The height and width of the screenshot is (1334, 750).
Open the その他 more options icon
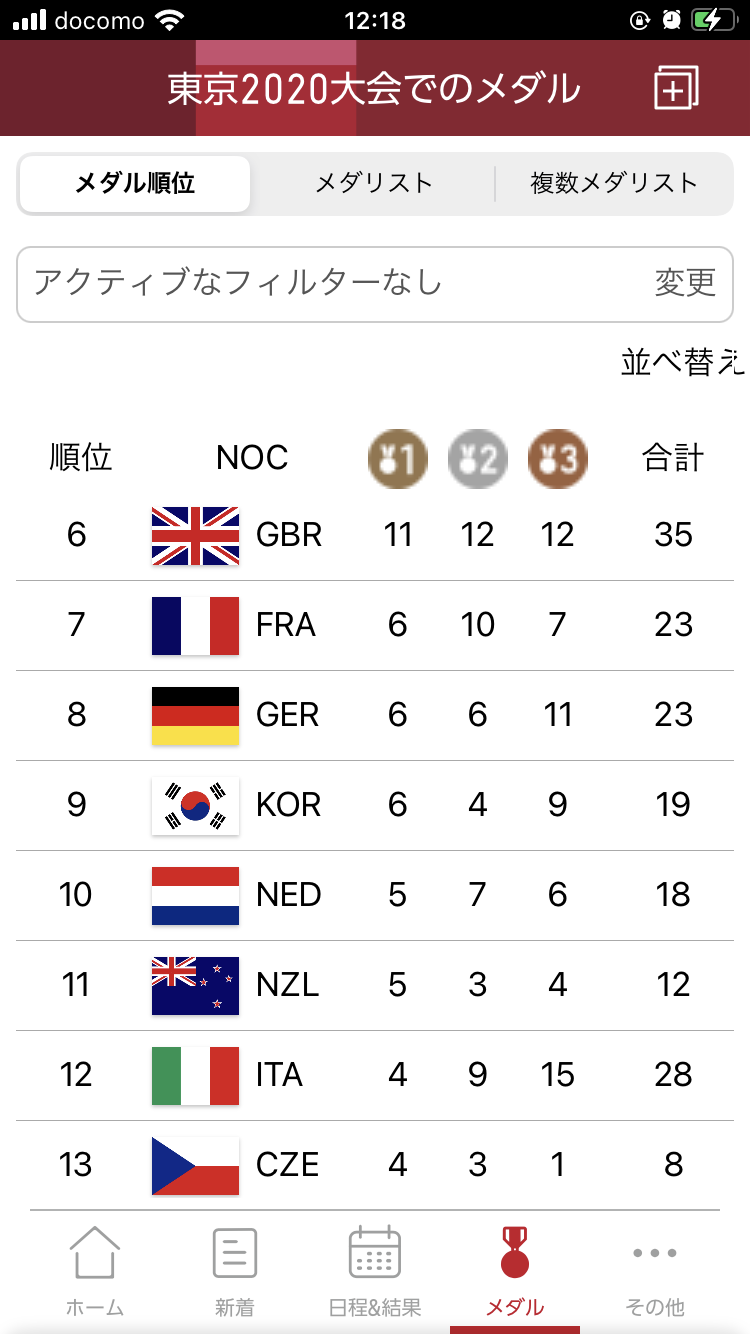655,1252
